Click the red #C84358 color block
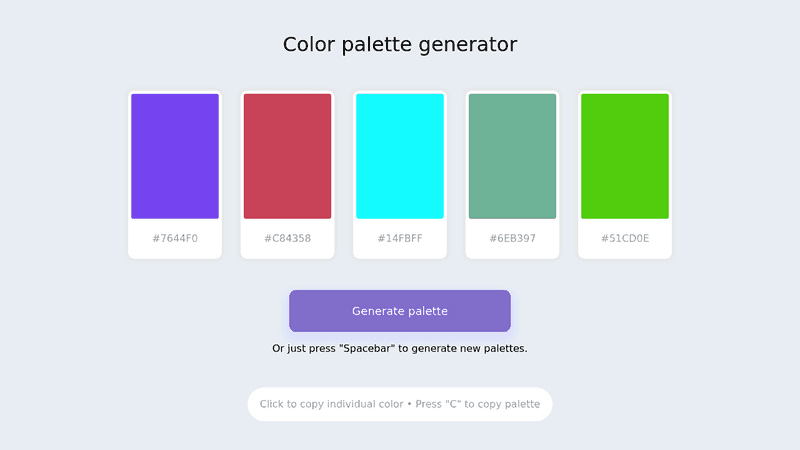The image size is (800, 450). click(287, 156)
